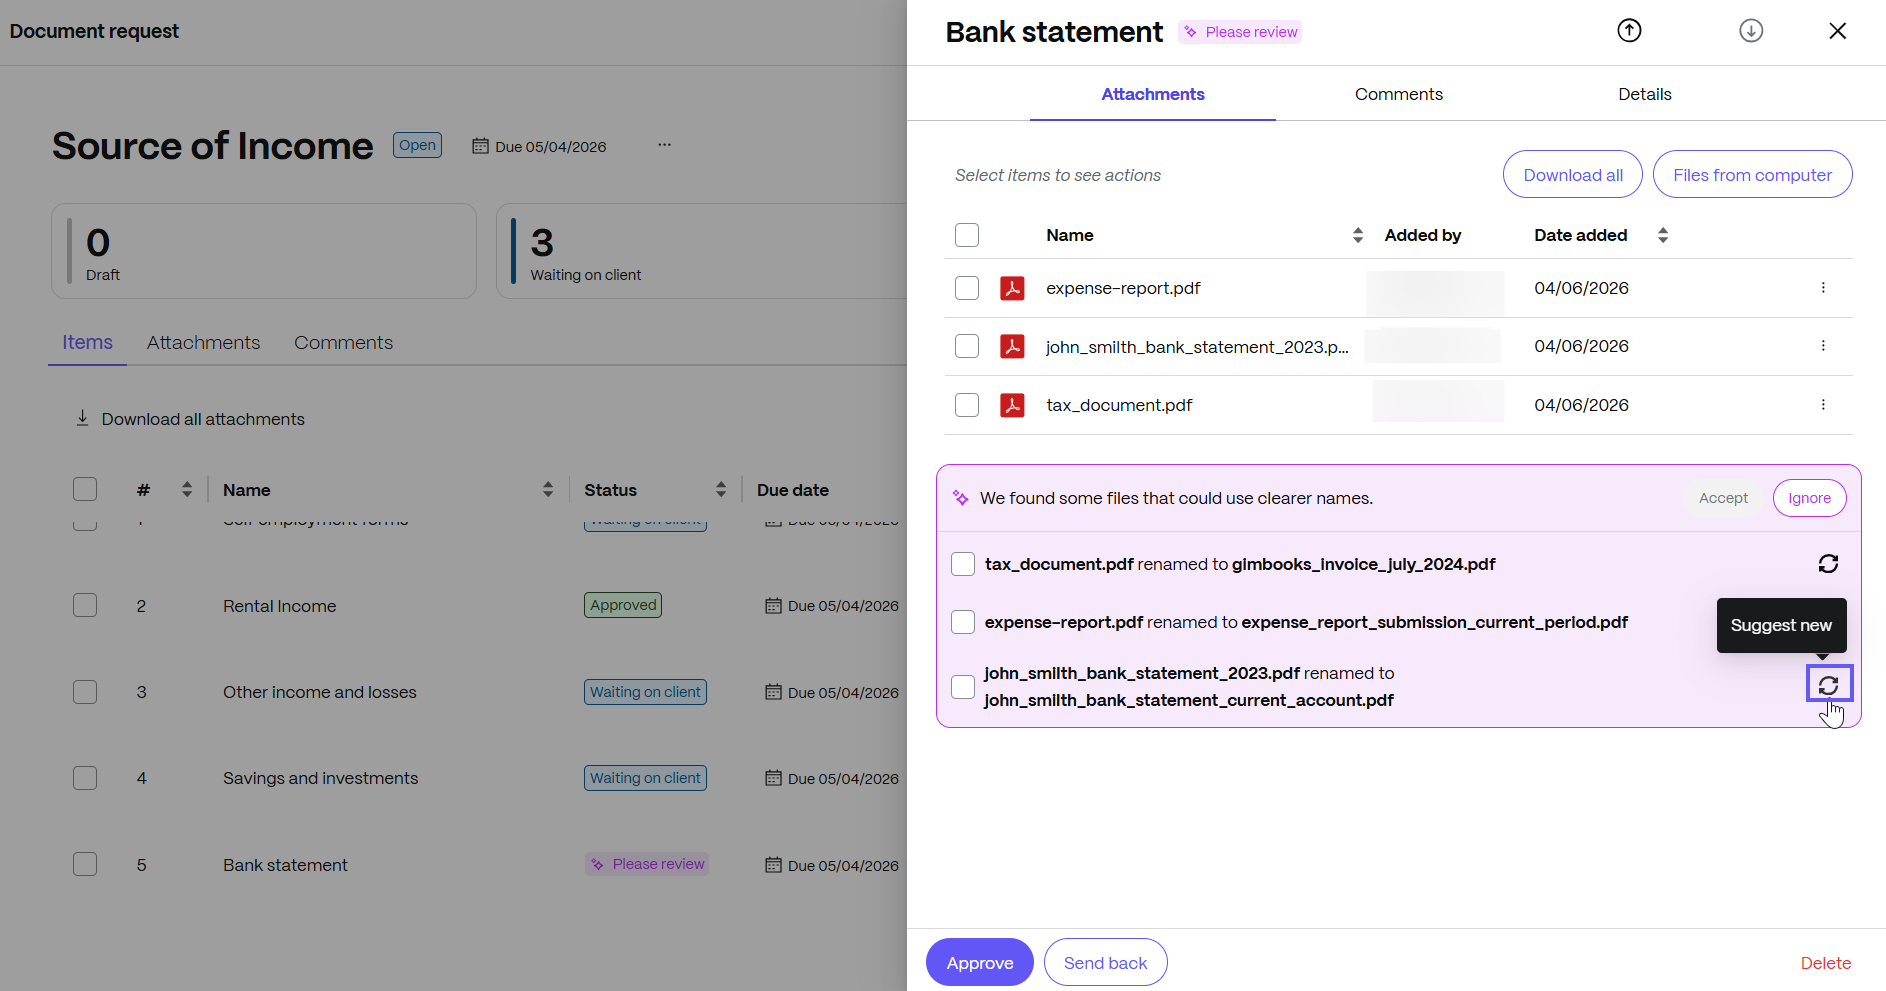The image size is (1886, 991).
Task: Click the refresh icon next to tax_document rename suggestion
Action: click(1829, 563)
